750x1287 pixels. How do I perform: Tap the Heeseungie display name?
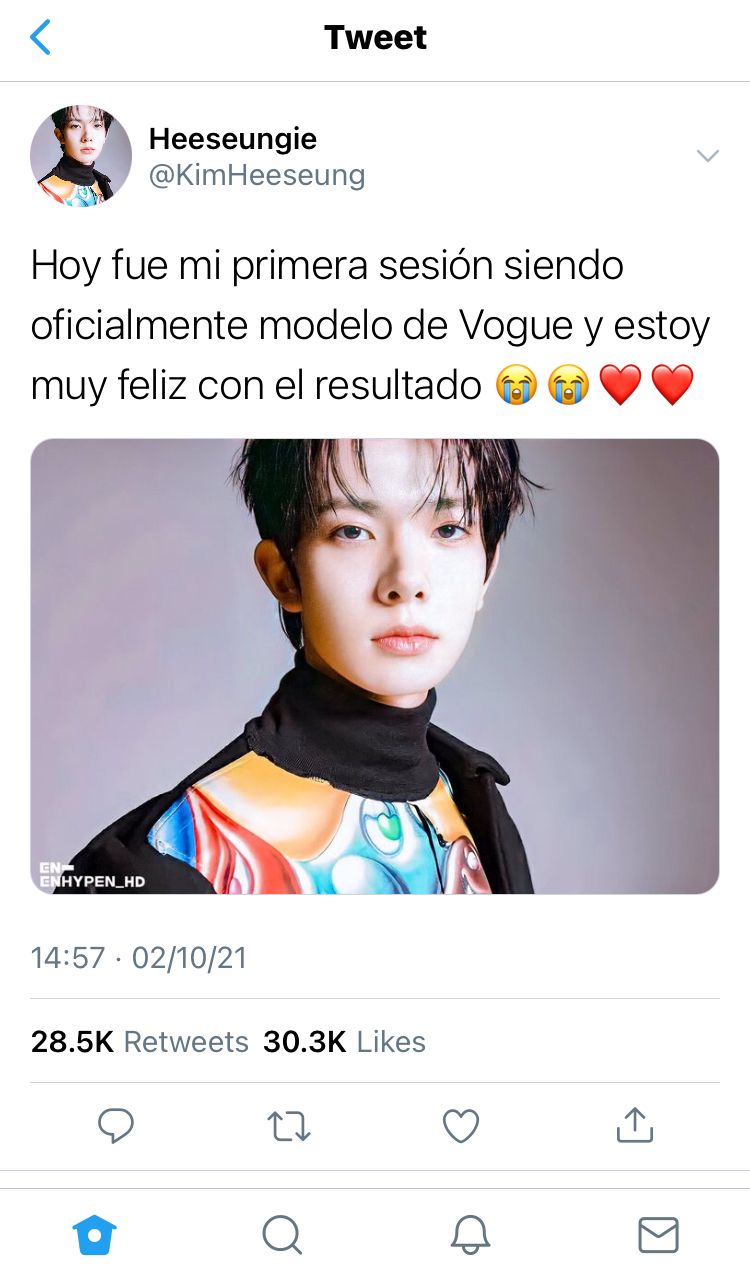(233, 139)
